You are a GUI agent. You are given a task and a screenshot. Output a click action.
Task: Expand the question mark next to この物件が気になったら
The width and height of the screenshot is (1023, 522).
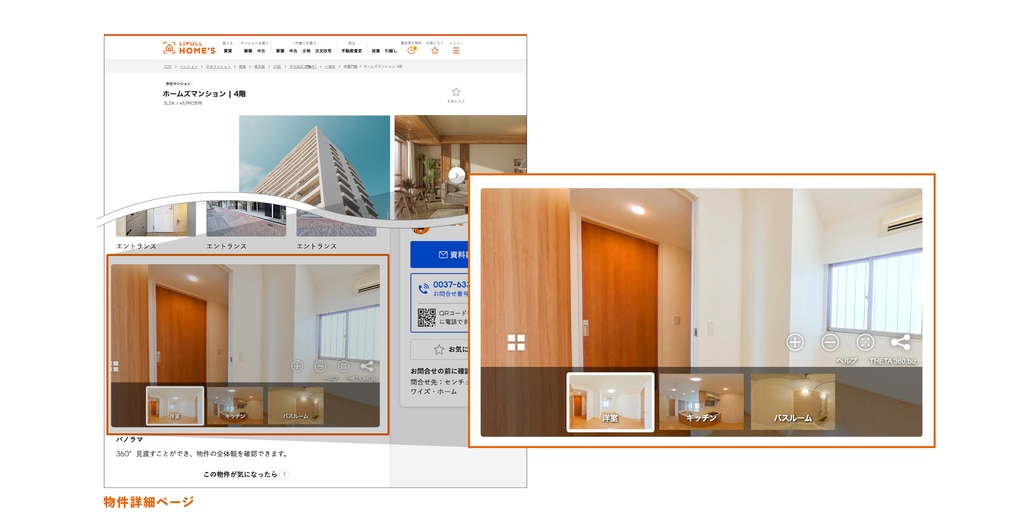(284, 474)
